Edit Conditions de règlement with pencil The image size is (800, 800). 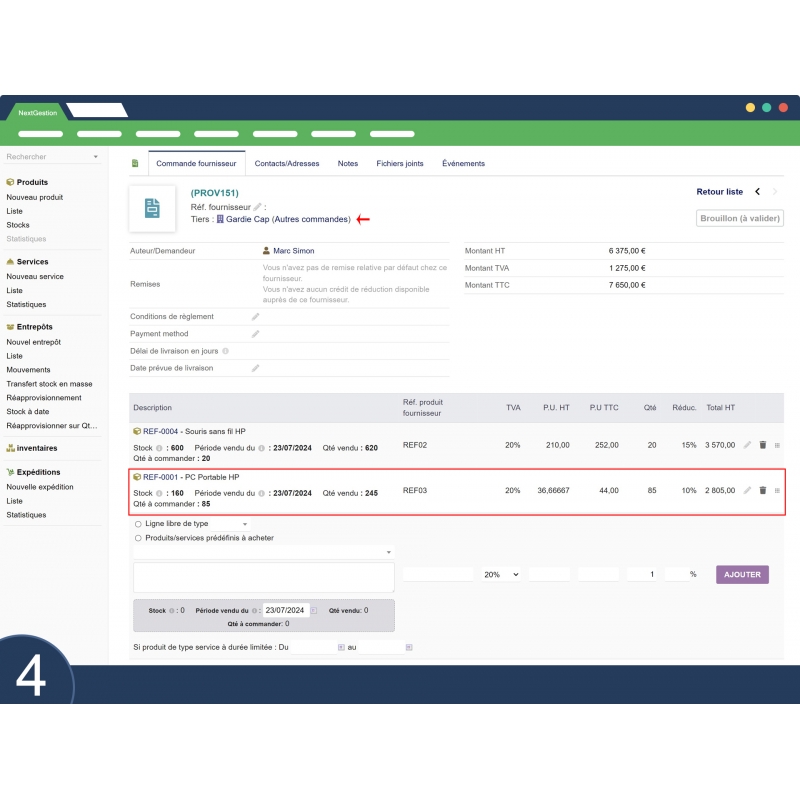256,317
